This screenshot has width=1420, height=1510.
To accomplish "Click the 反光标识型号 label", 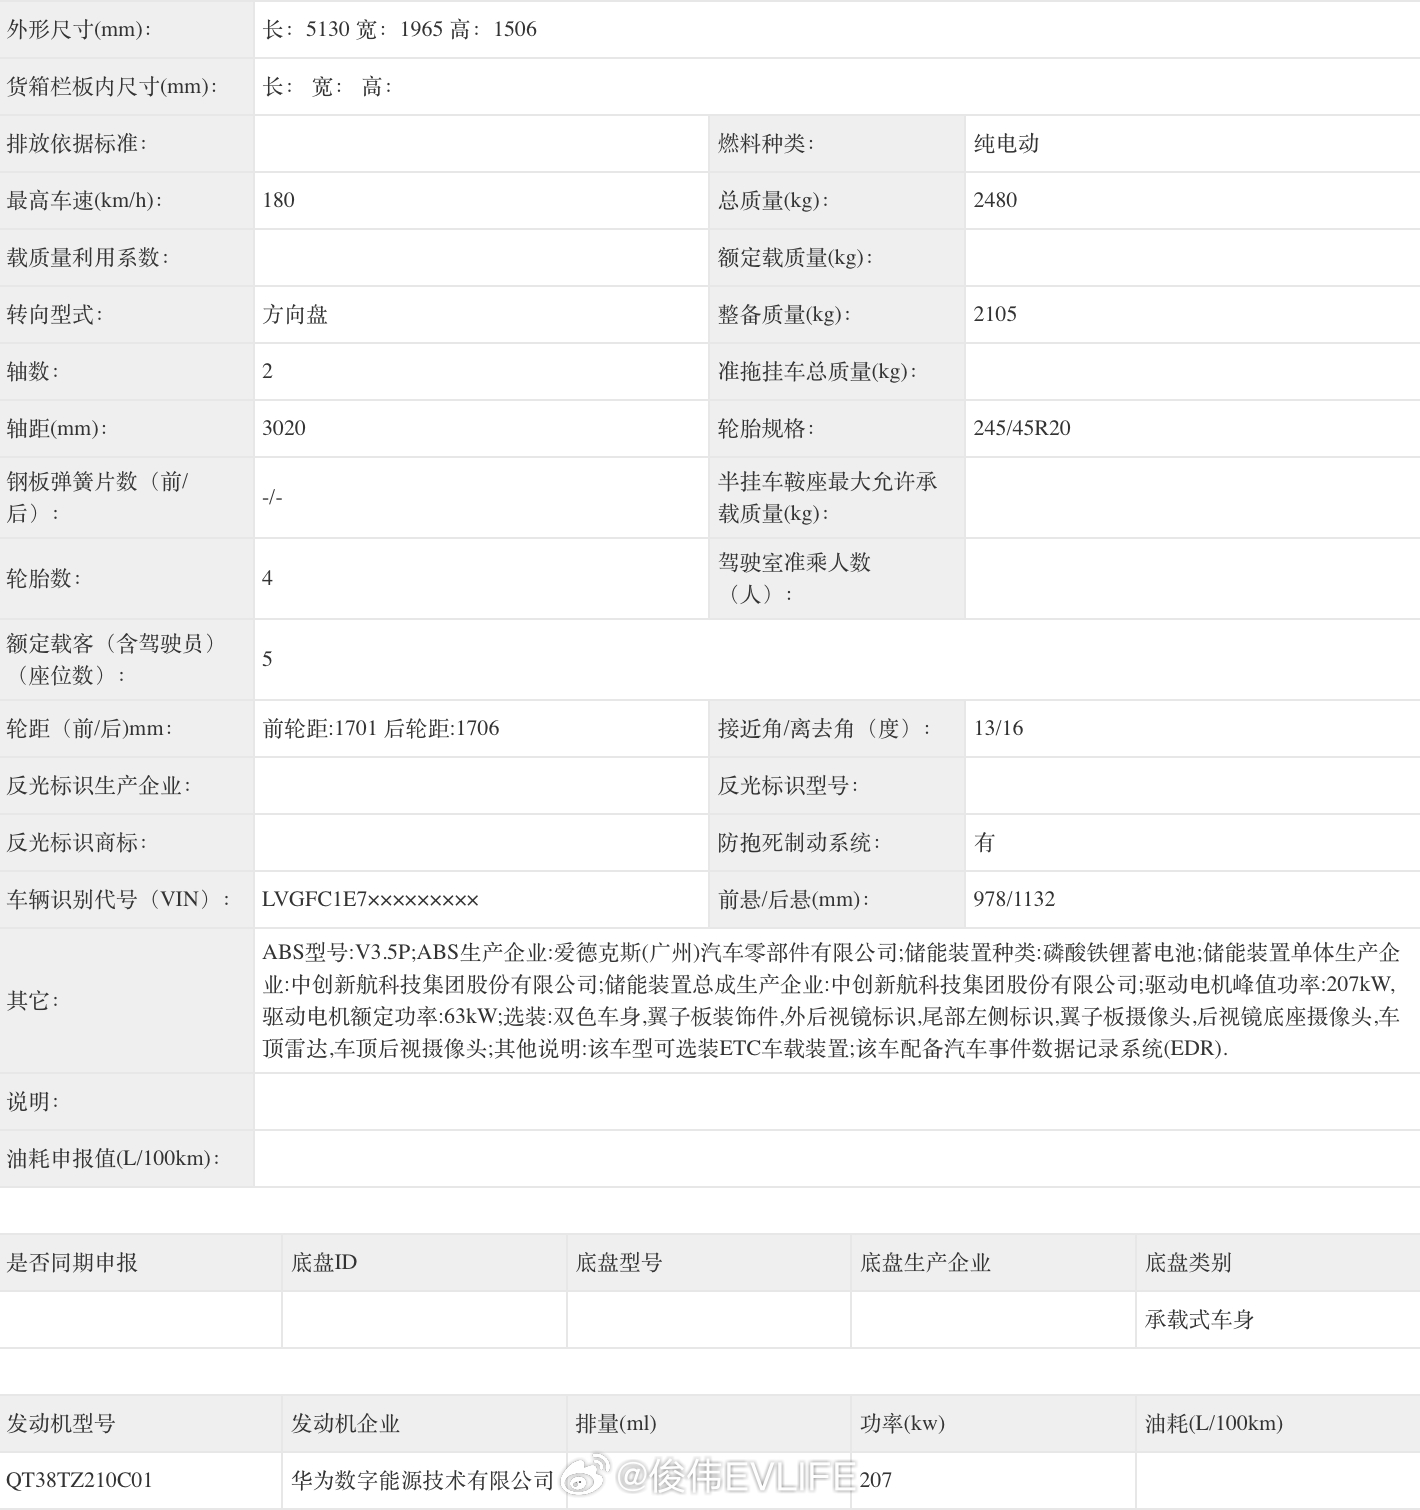I will tap(788, 785).
